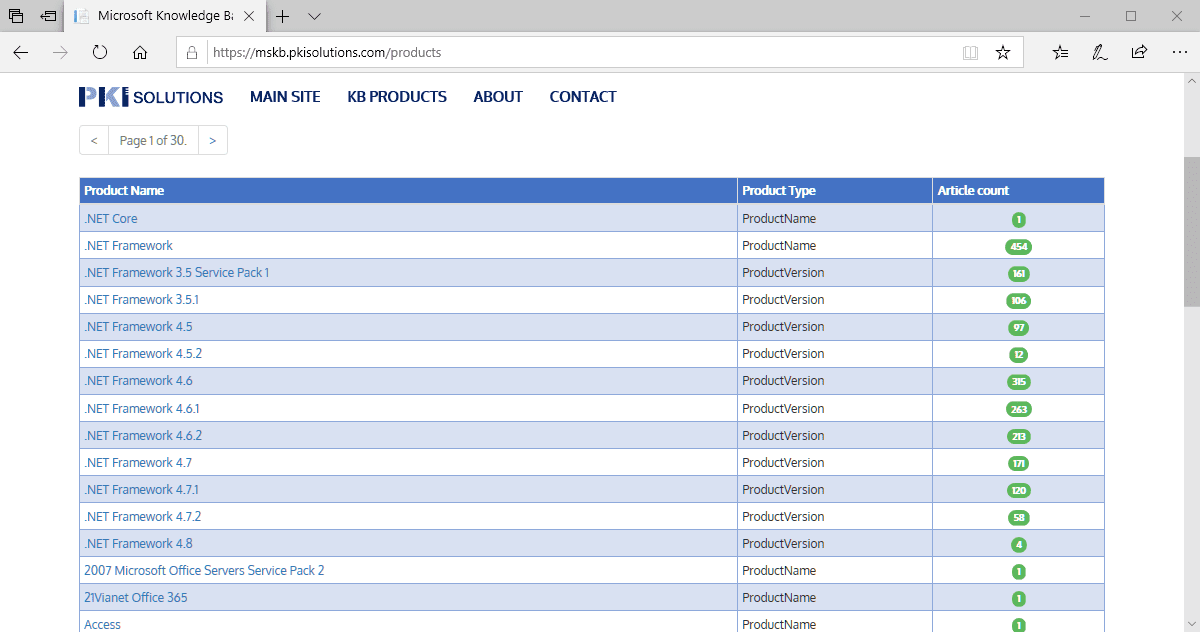Open .NET Framework 4.7 link
The height and width of the screenshot is (632, 1200).
(x=138, y=462)
